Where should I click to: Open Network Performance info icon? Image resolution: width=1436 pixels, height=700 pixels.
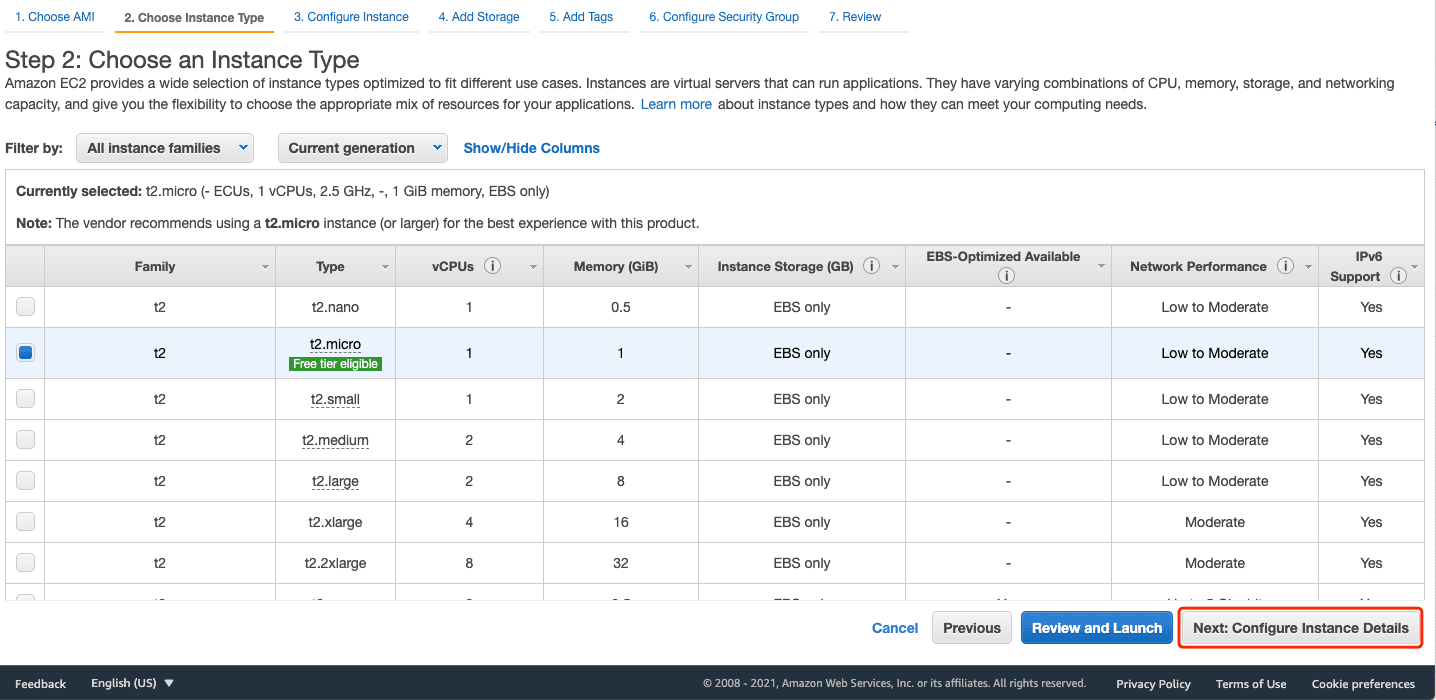tap(1285, 266)
